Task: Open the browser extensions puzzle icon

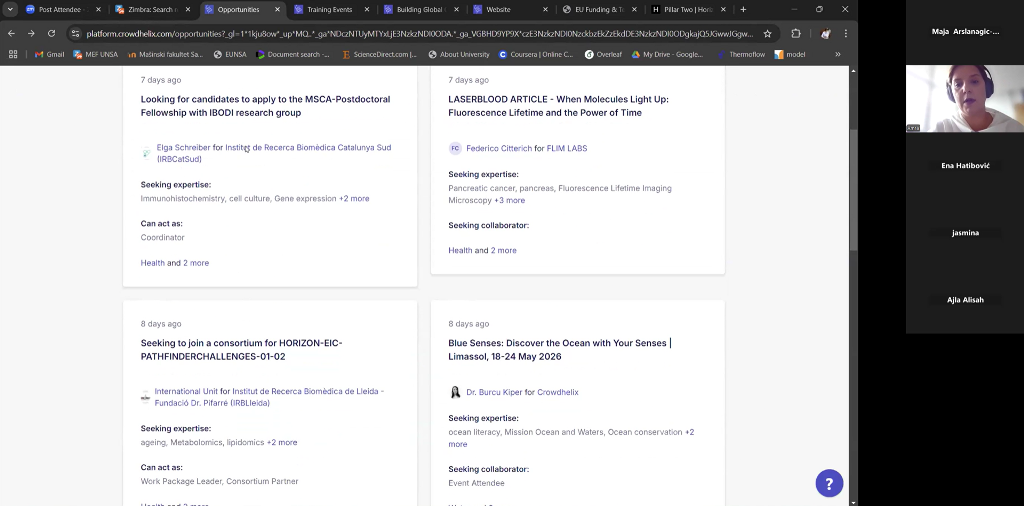Action: pyautogui.click(x=795, y=33)
